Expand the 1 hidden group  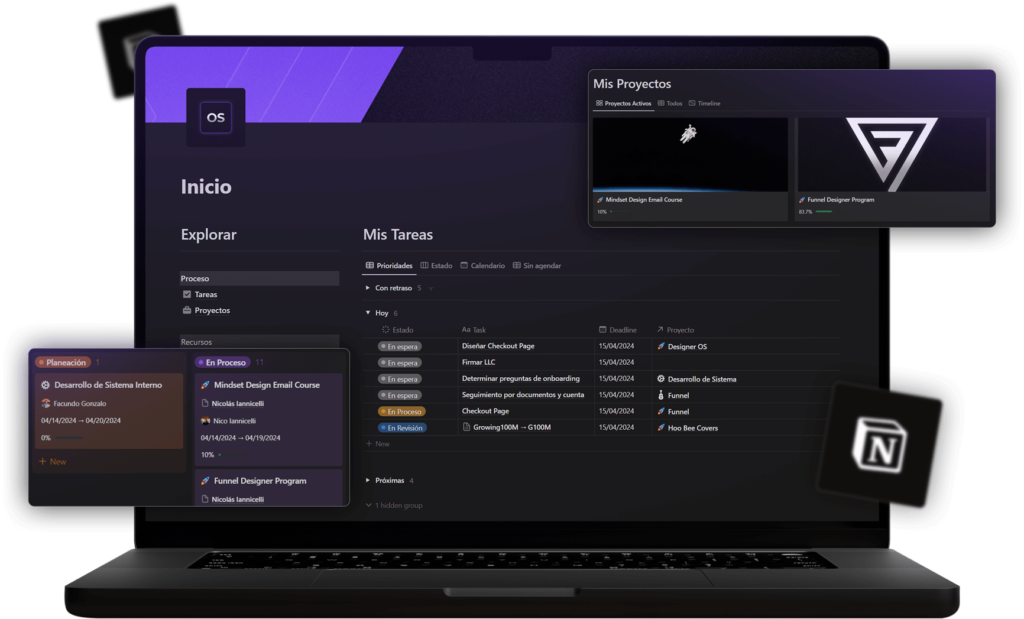pos(394,505)
